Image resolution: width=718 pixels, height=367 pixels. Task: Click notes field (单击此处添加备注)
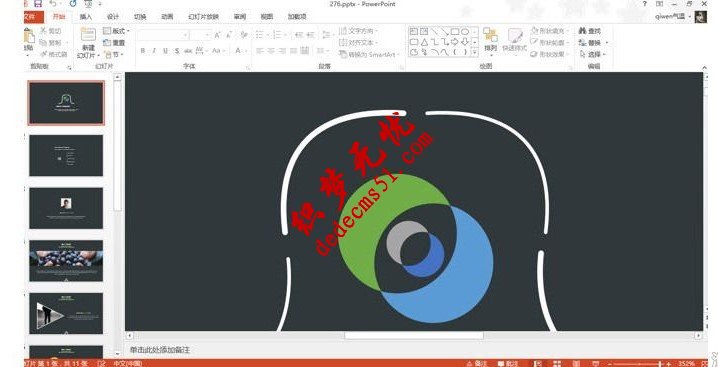[160, 350]
